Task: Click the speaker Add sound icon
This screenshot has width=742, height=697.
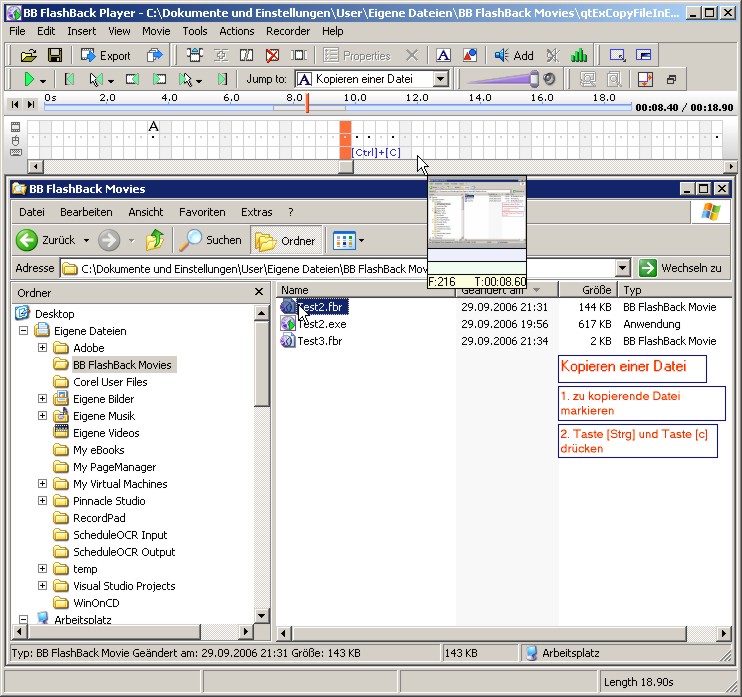Action: [514, 55]
